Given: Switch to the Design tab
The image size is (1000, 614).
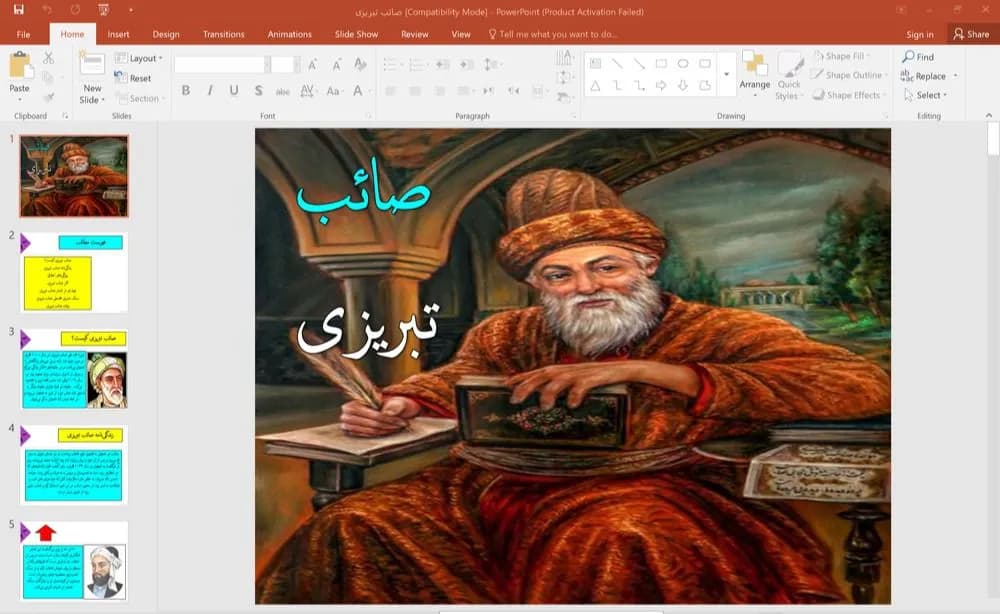Looking at the screenshot, I should click(166, 34).
